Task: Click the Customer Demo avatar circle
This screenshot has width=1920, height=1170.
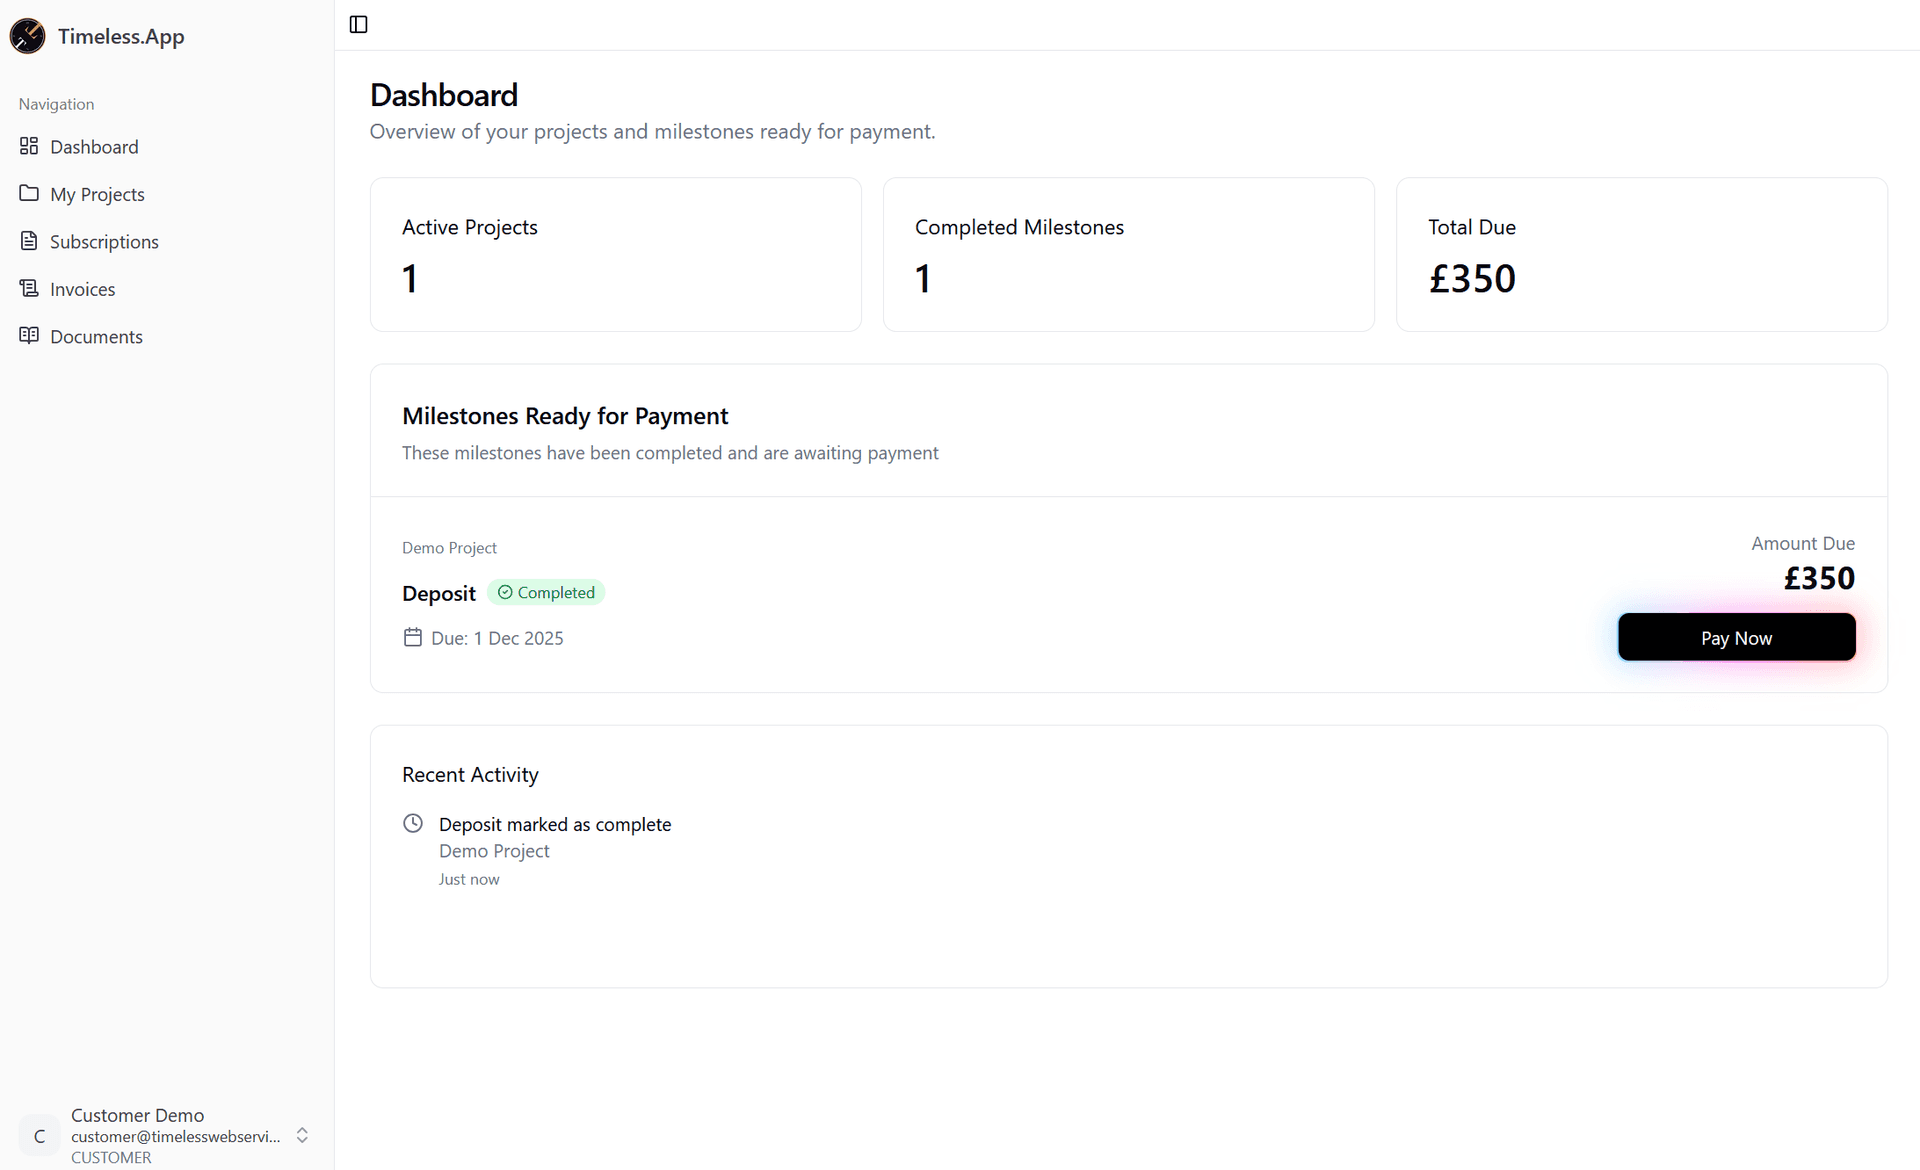Action: click(x=39, y=1136)
